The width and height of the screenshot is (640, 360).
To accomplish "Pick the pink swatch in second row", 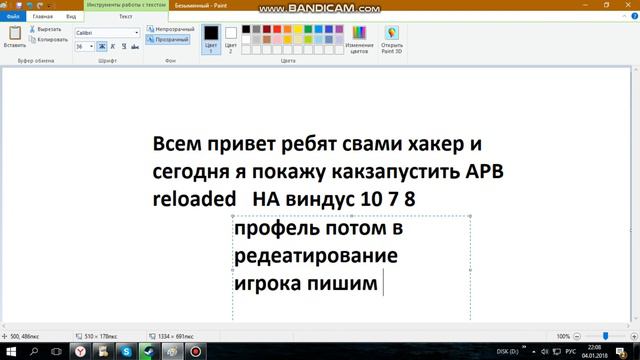I will click(277, 40).
